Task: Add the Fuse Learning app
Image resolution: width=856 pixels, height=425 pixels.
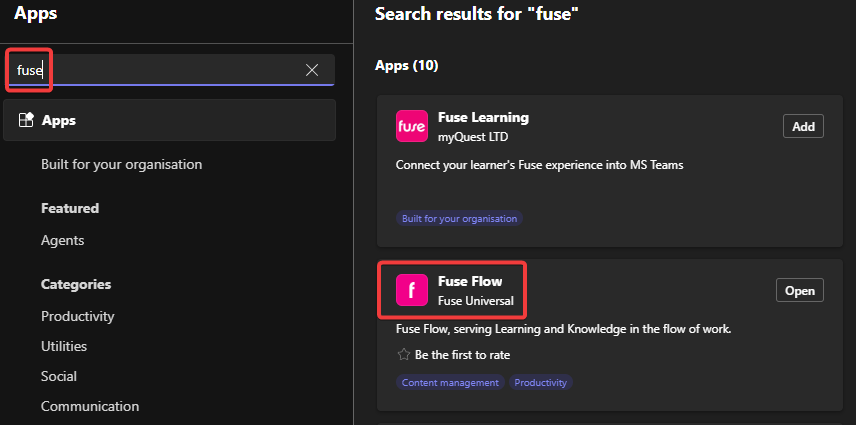Action: 803,127
